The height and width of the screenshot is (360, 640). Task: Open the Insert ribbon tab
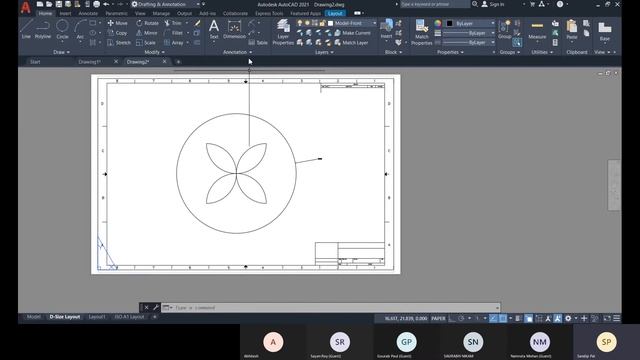tap(65, 13)
